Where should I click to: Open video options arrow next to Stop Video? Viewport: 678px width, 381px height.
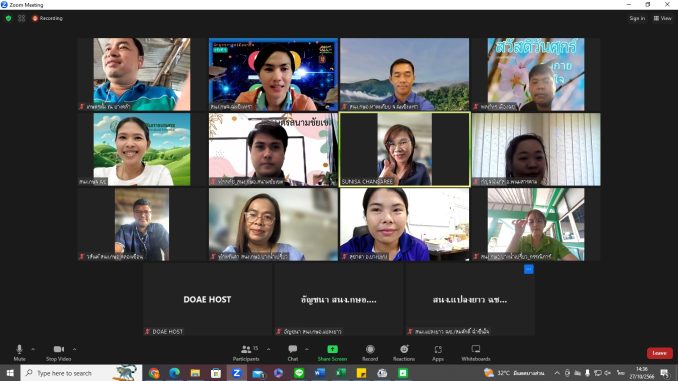coord(74,349)
